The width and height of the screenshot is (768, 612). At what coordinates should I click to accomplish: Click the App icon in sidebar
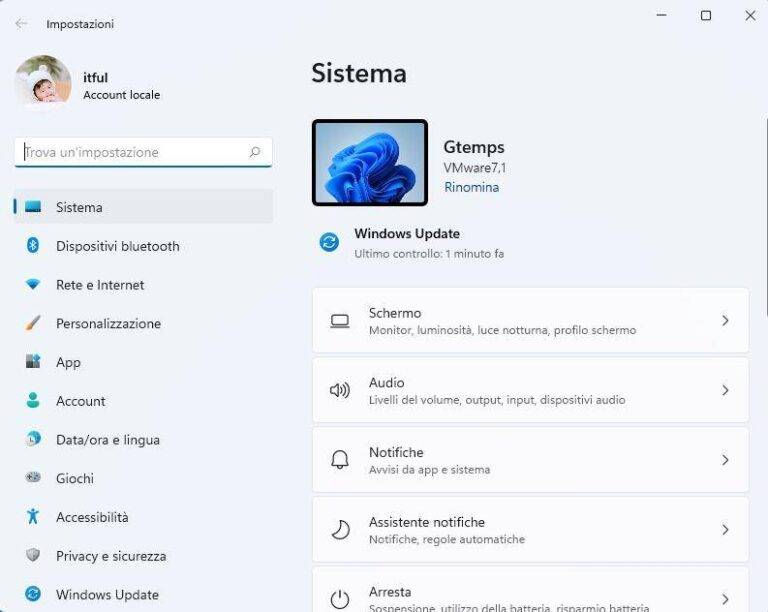click(x=33, y=361)
